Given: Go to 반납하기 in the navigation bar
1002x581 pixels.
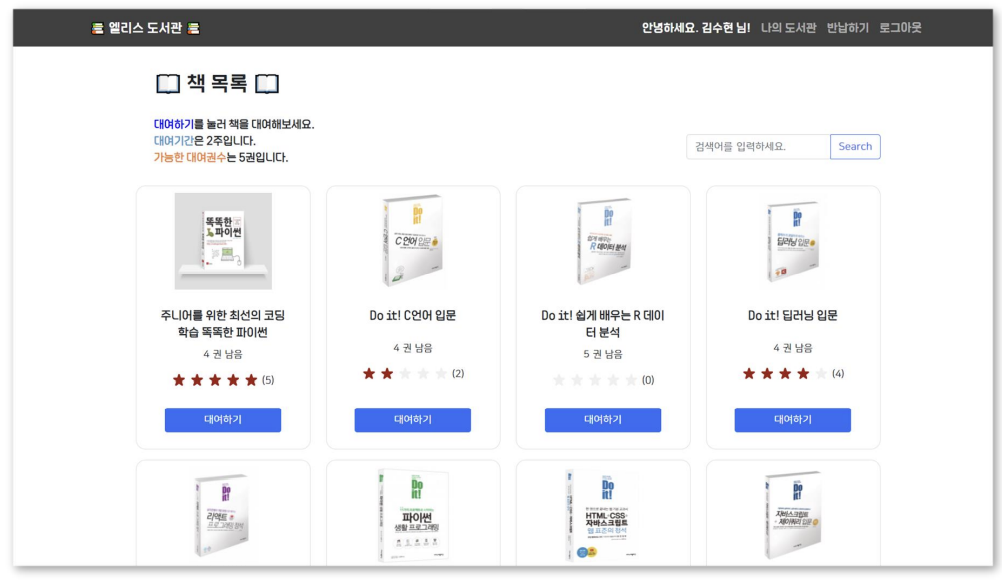Looking at the screenshot, I should coord(847,28).
